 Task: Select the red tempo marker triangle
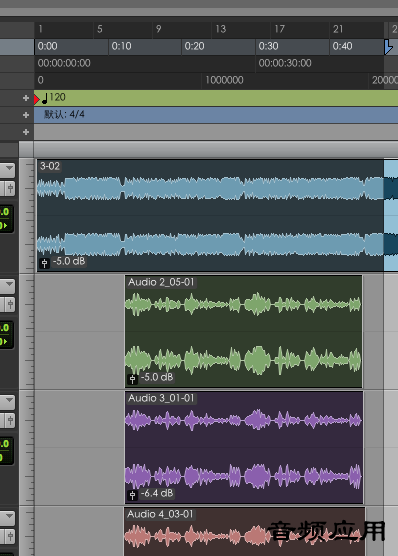coord(37,99)
